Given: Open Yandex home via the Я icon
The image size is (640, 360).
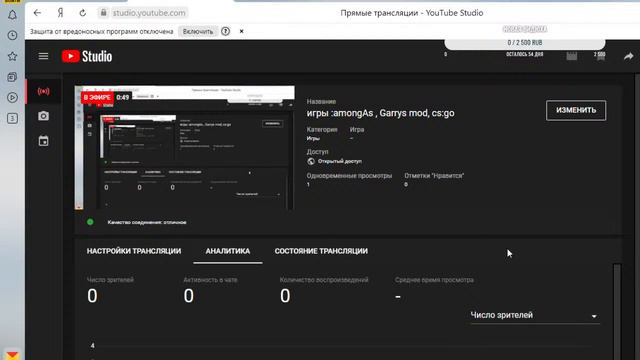Looking at the screenshot, I should click(x=60, y=13).
